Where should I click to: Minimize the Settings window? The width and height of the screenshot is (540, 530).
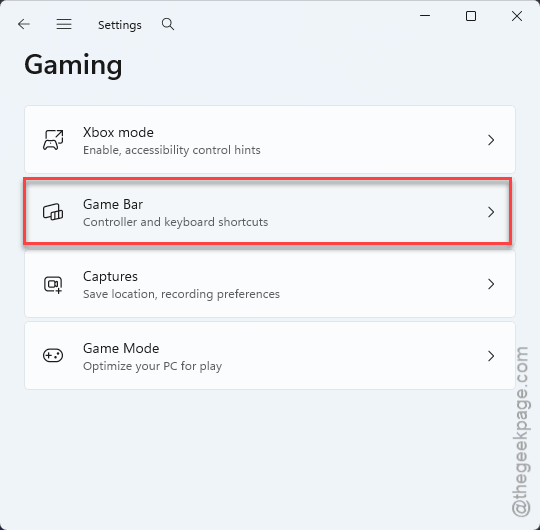point(425,15)
